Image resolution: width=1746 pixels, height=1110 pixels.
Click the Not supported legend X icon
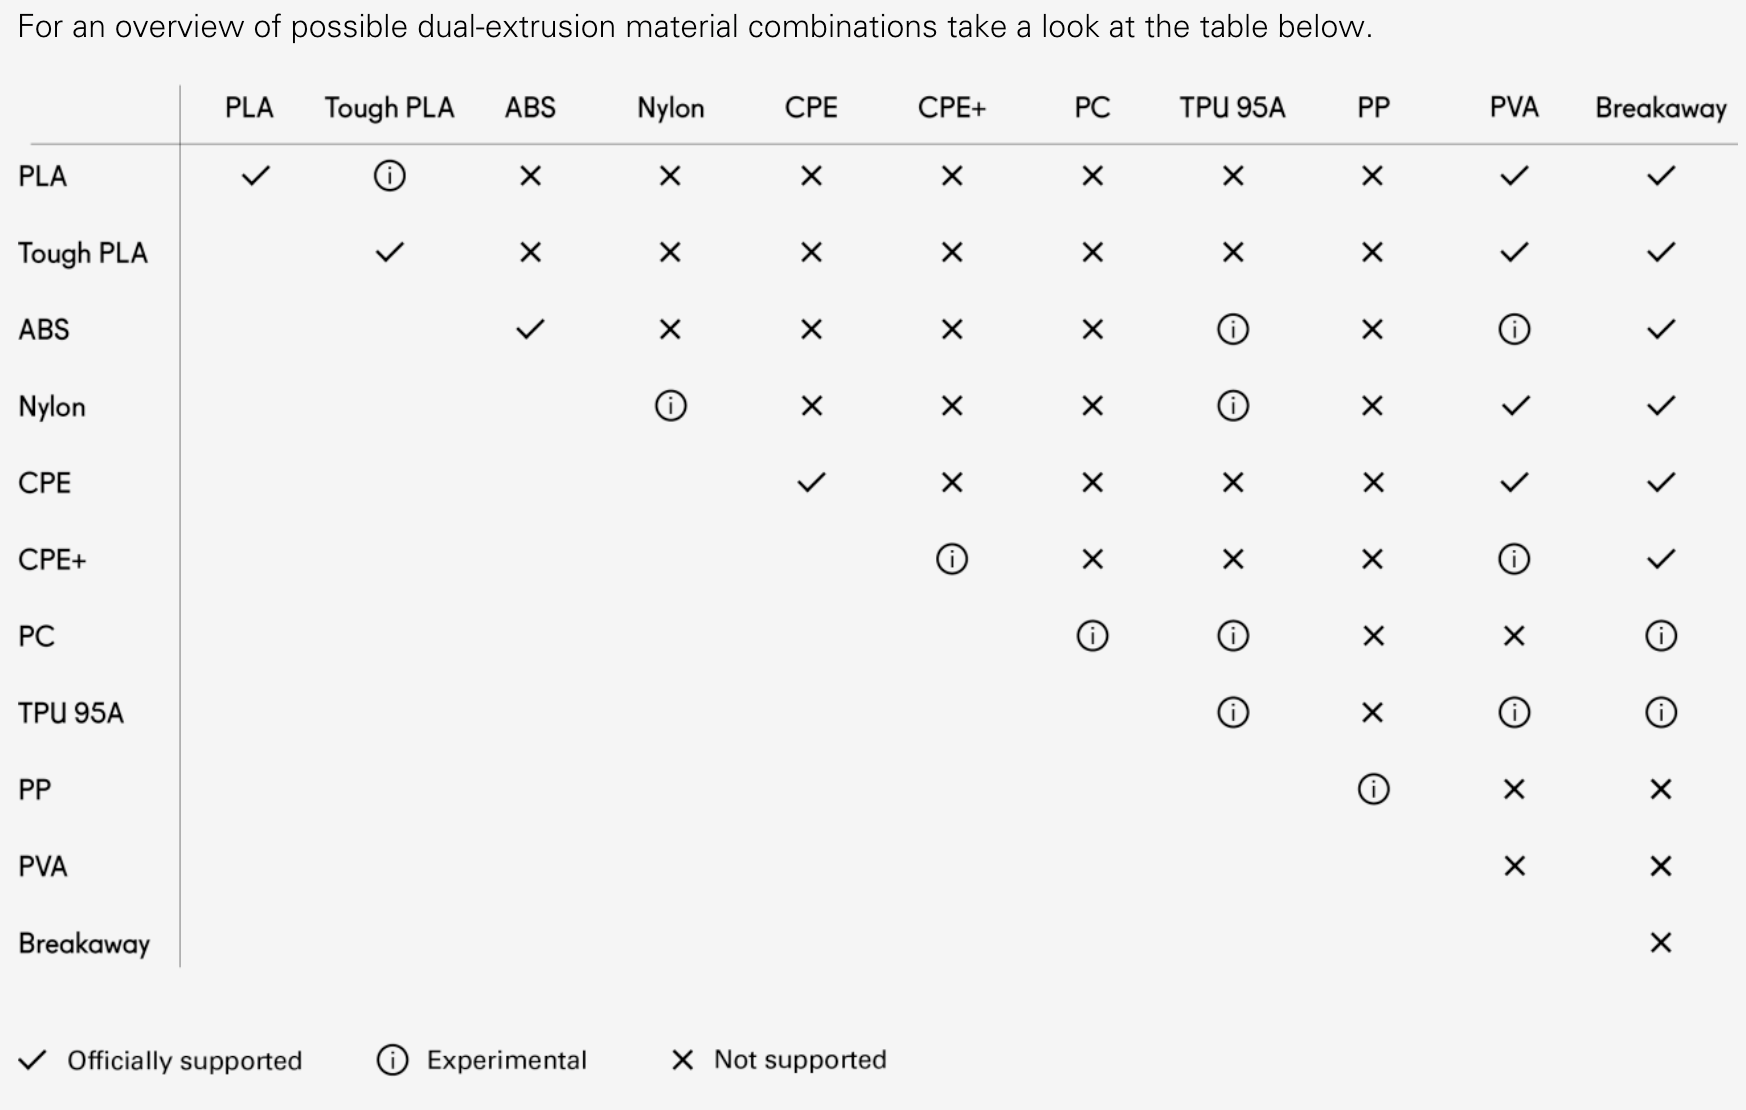682,1060
